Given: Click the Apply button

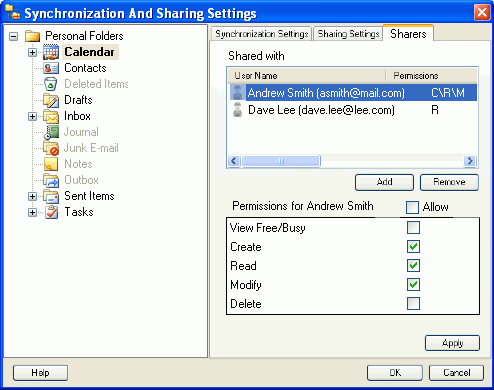Looking at the screenshot, I should [452, 343].
